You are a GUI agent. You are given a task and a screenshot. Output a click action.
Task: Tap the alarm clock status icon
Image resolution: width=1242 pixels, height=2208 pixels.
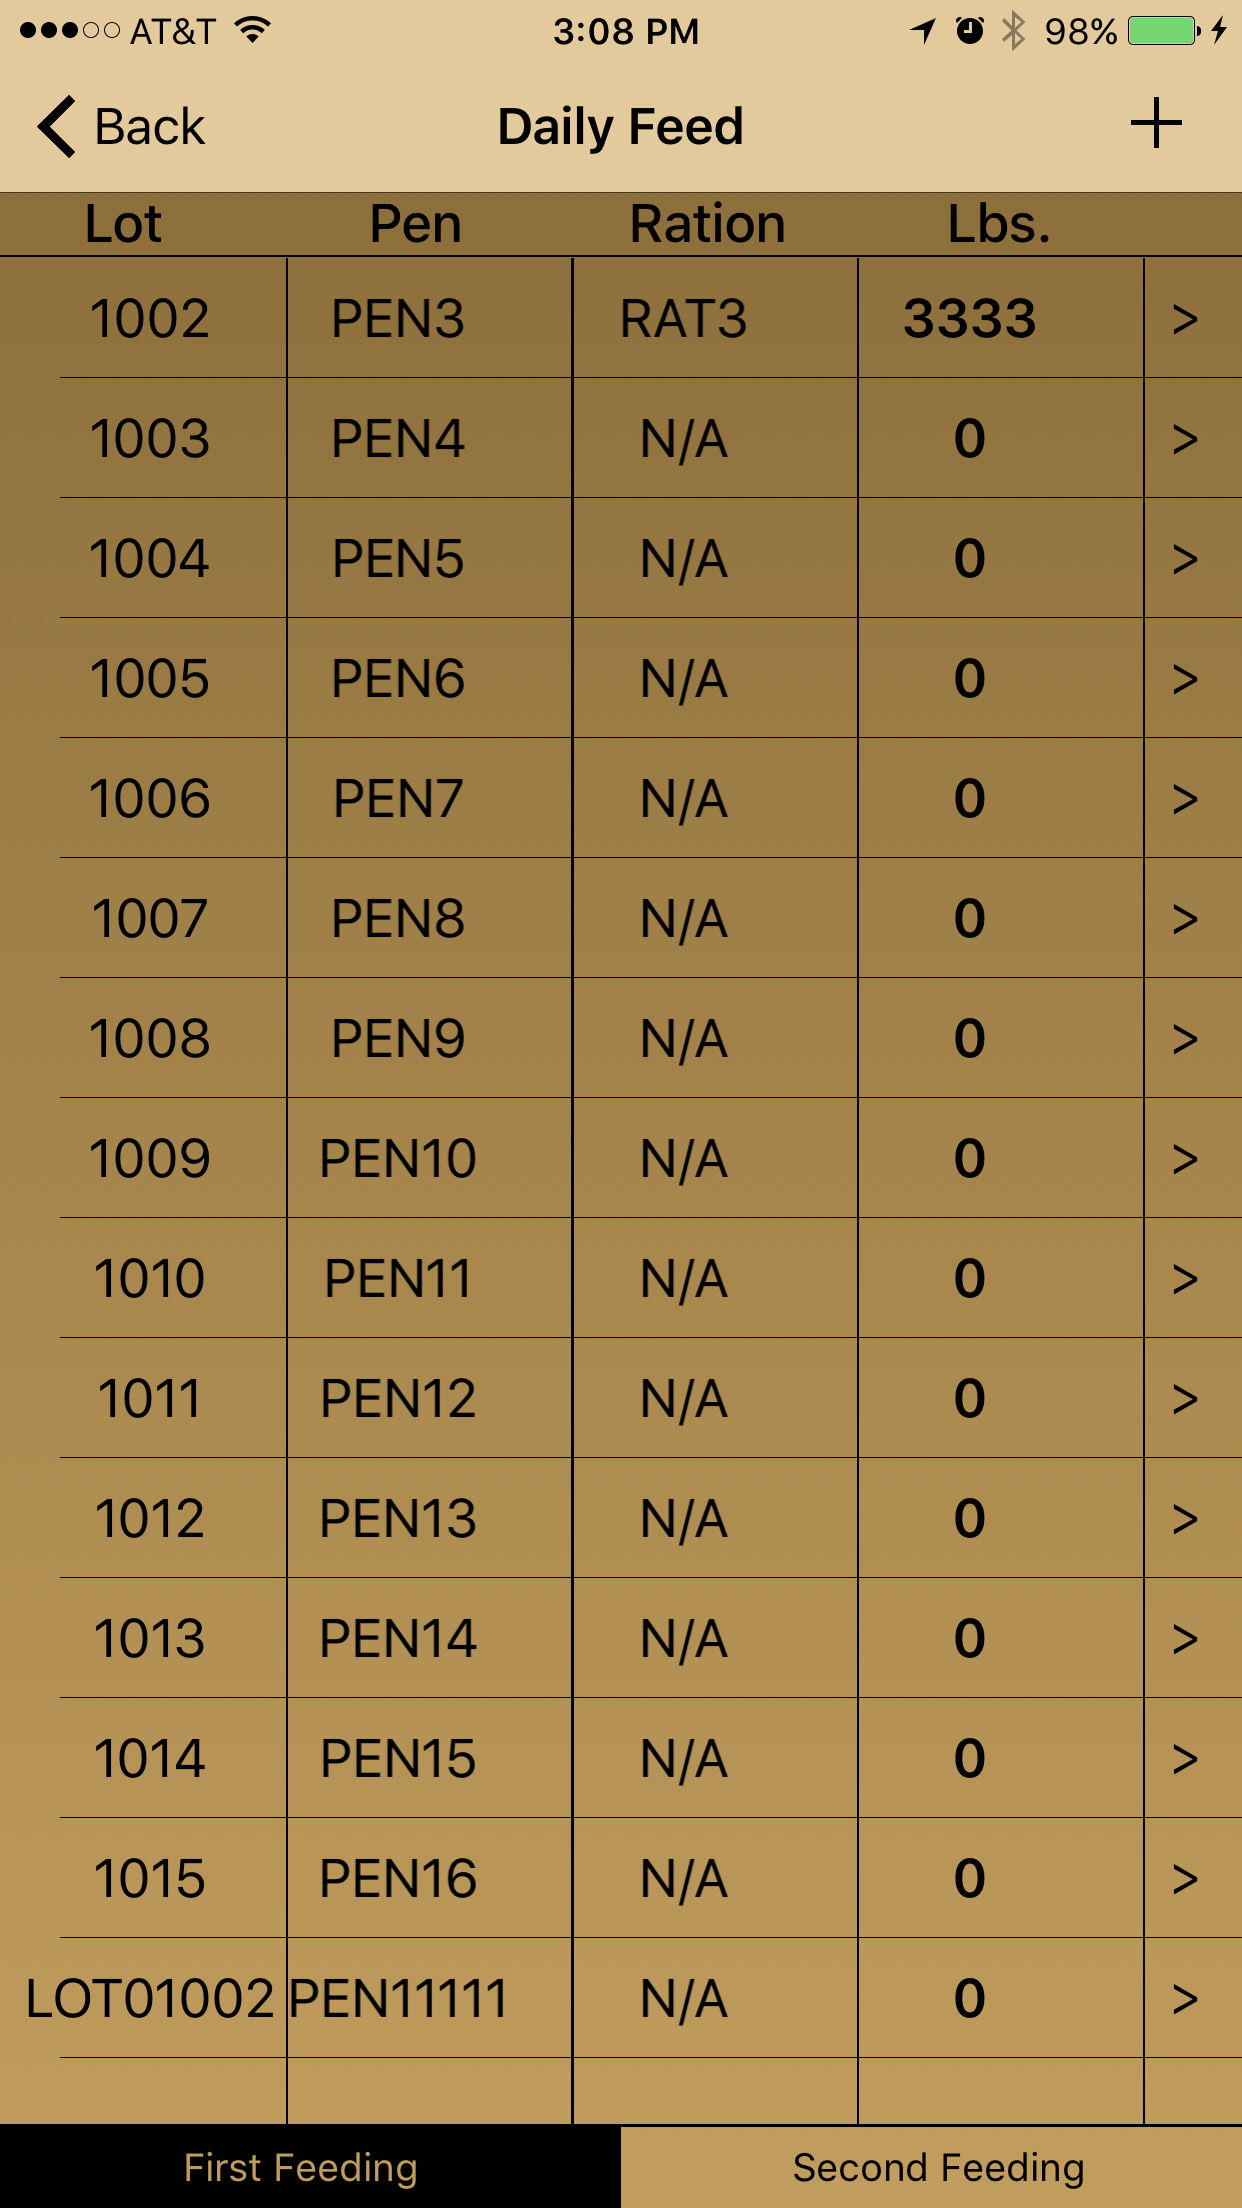pyautogui.click(x=969, y=31)
